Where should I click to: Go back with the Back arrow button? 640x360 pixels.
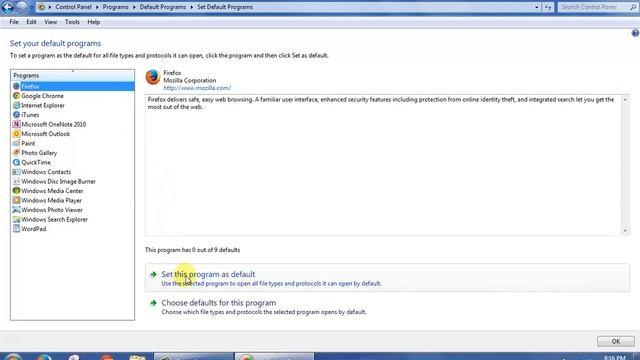tap(7, 7)
